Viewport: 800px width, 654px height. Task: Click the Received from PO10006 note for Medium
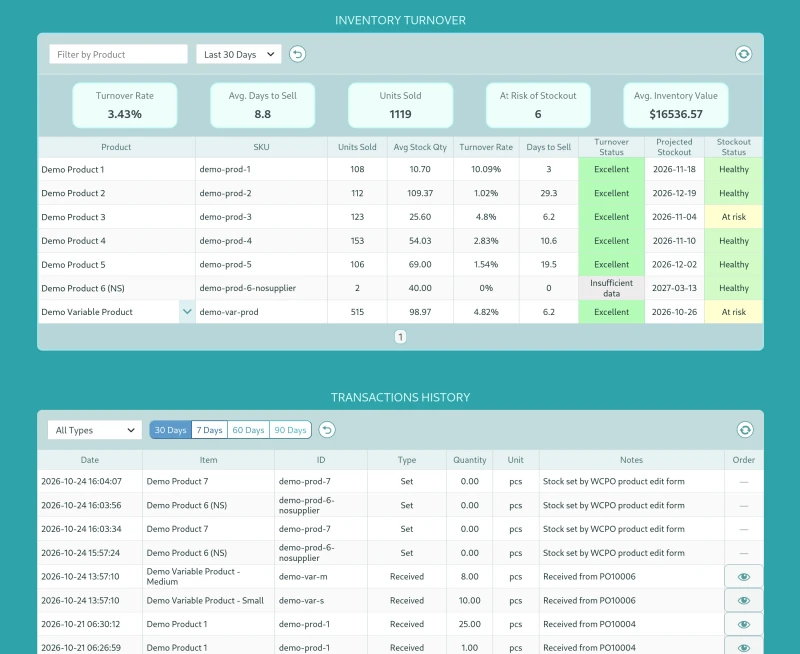[589, 576]
